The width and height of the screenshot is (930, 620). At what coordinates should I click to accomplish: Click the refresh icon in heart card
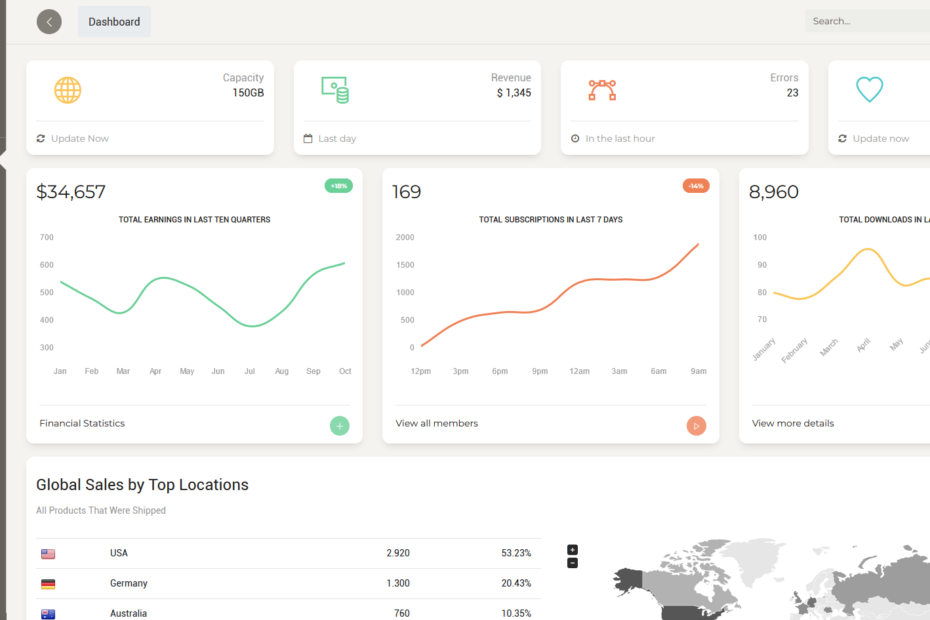(x=842, y=138)
